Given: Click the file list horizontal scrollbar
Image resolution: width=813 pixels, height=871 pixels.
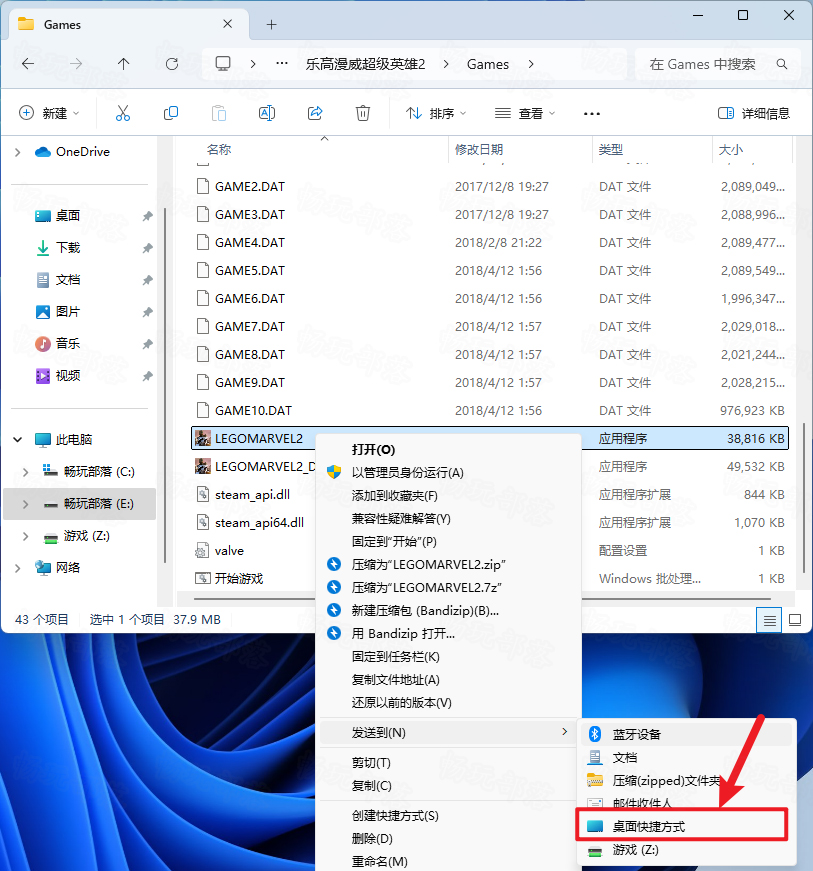Looking at the screenshot, I should click(482, 599).
